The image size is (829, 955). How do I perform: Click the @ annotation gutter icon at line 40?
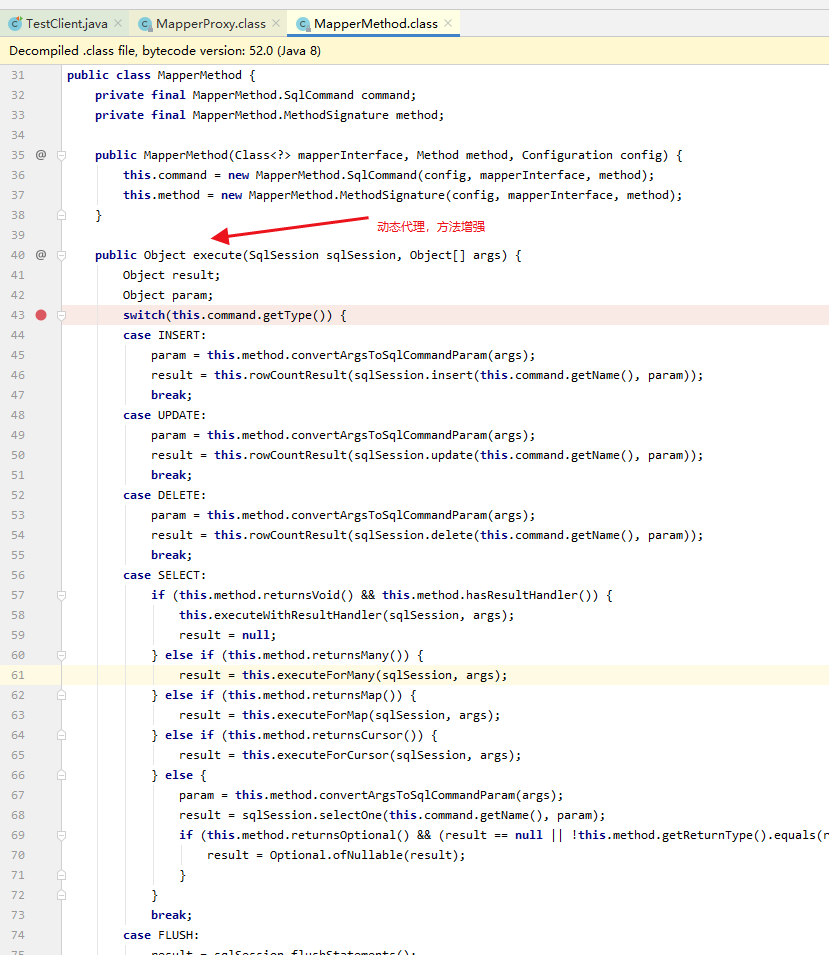[x=40, y=255]
